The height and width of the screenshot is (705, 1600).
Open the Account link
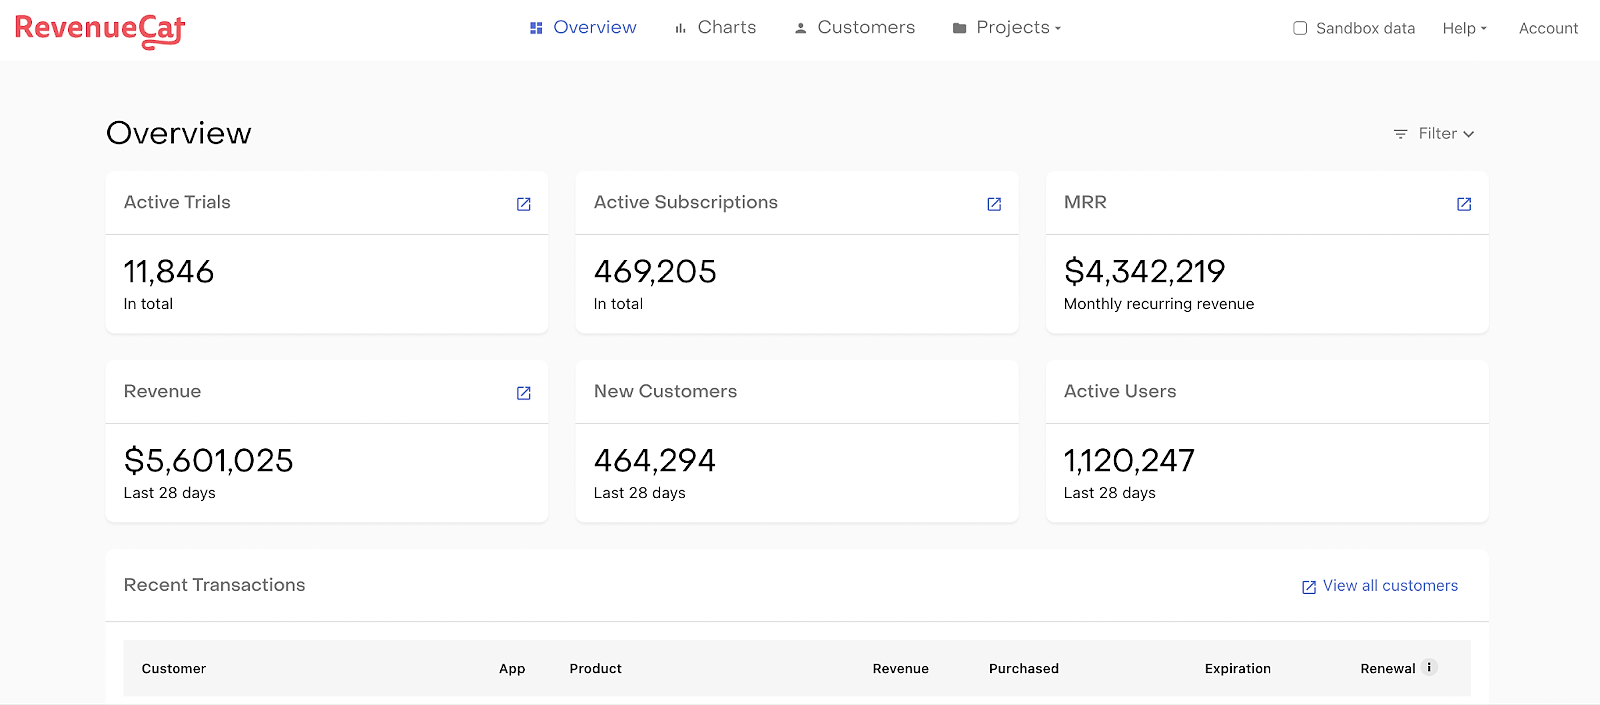point(1548,28)
